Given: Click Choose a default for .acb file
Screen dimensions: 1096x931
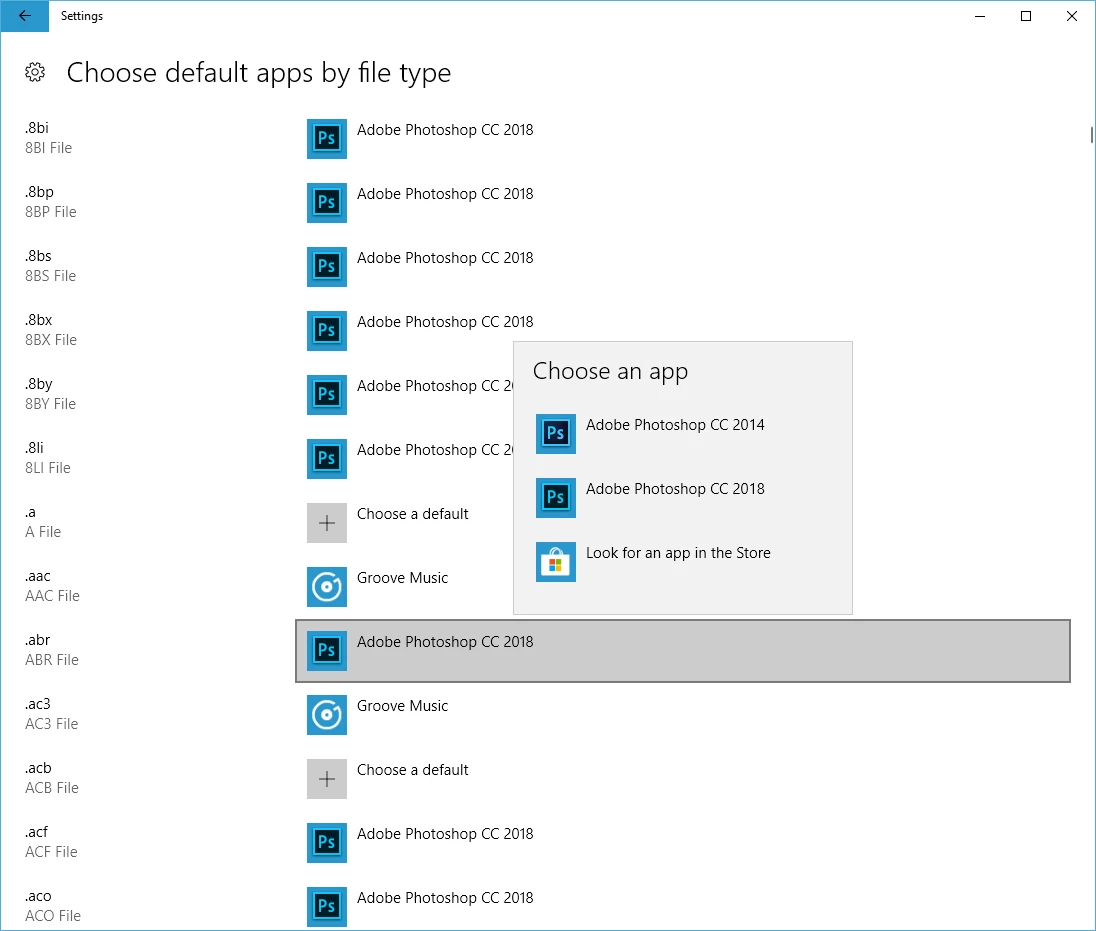Looking at the screenshot, I should pos(412,770).
